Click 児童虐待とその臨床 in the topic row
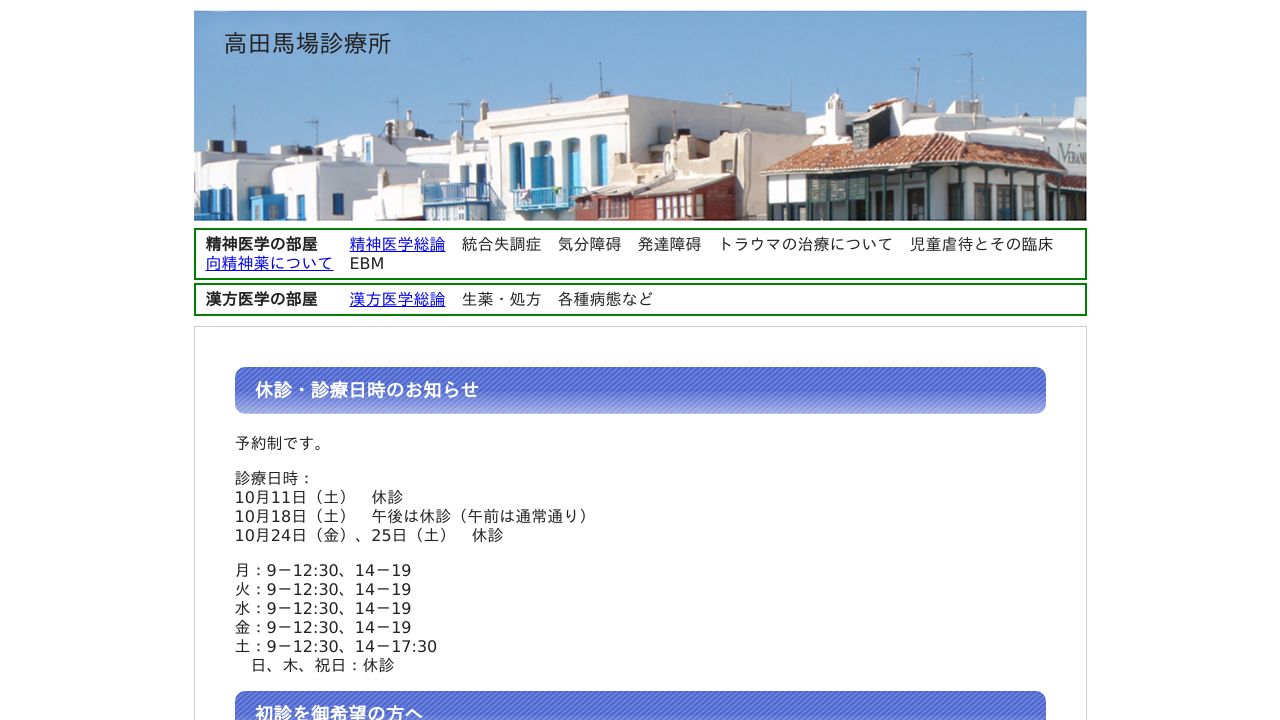This screenshot has width=1280, height=720. 981,244
